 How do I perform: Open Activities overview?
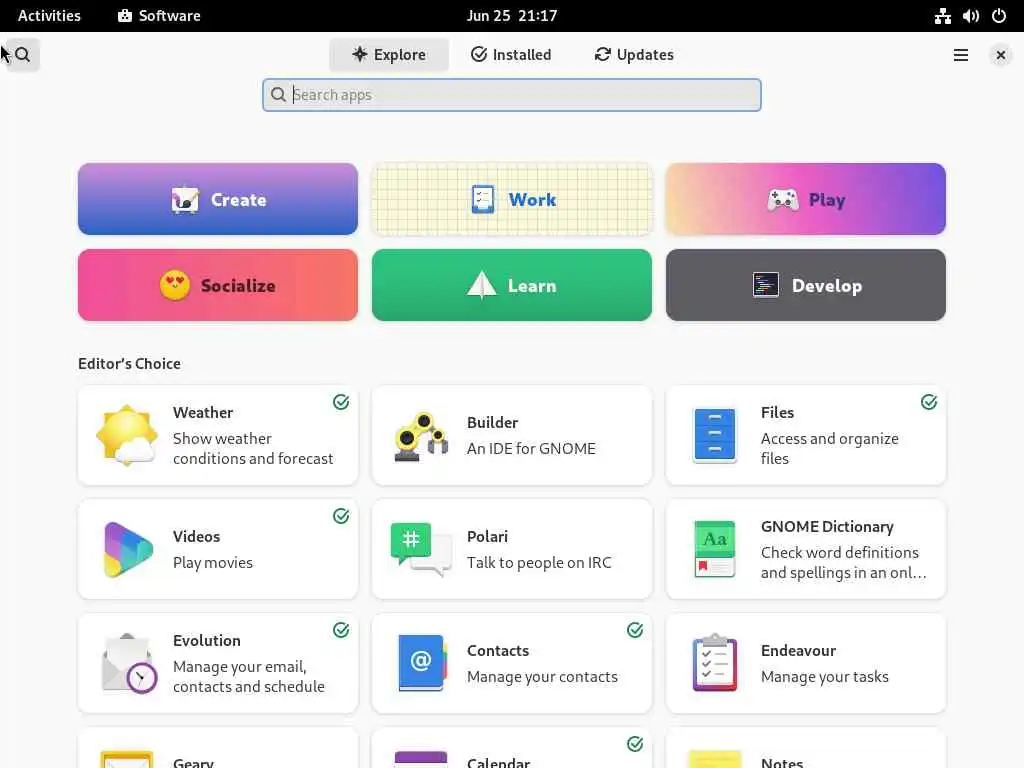49,16
